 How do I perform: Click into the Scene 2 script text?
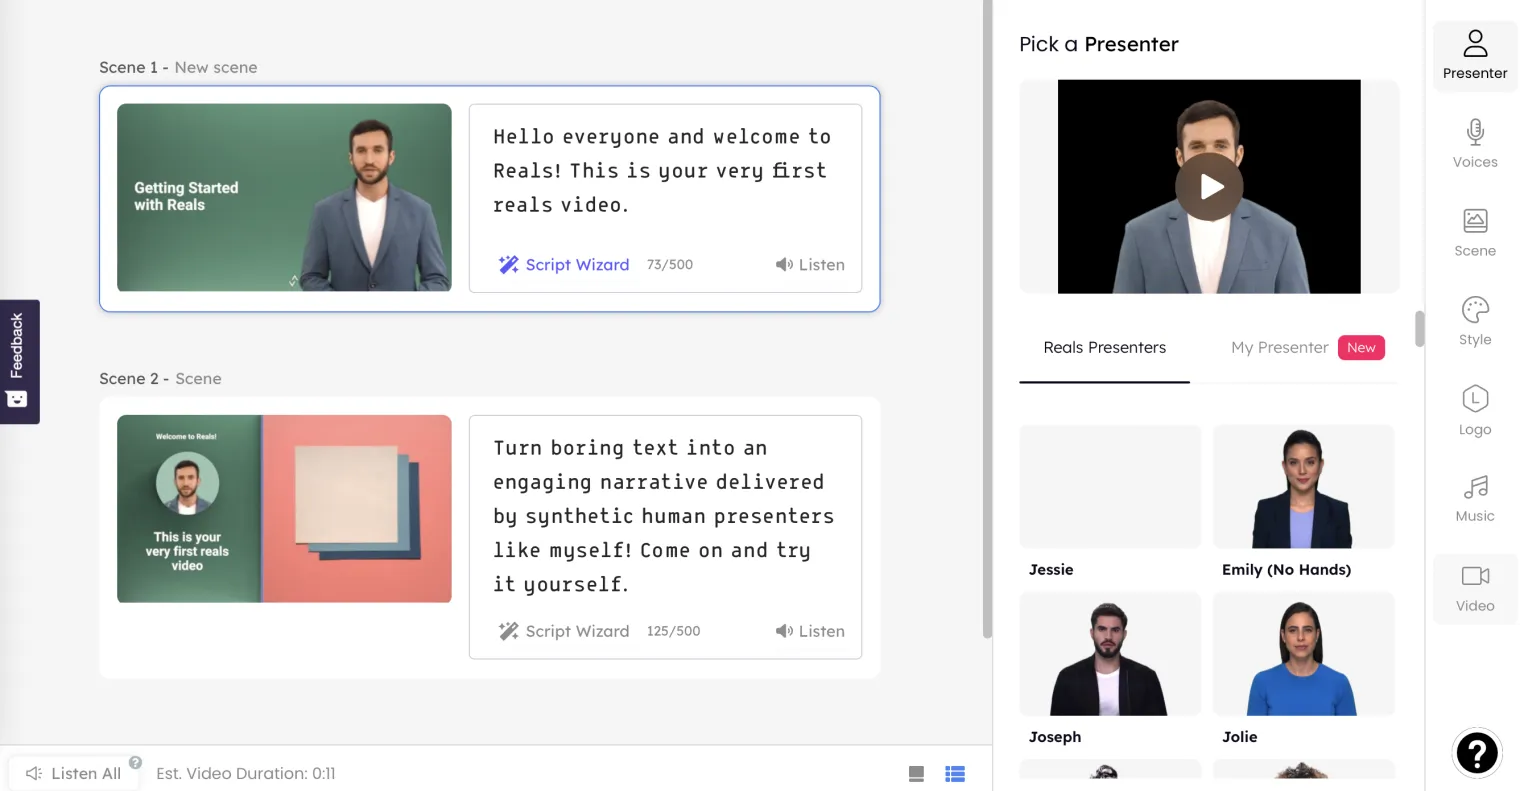(x=663, y=516)
